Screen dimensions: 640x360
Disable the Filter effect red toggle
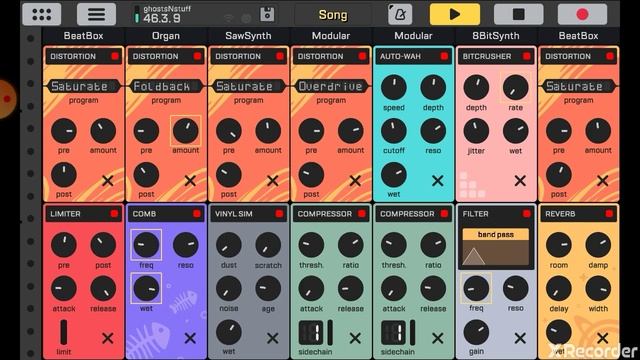point(527,213)
